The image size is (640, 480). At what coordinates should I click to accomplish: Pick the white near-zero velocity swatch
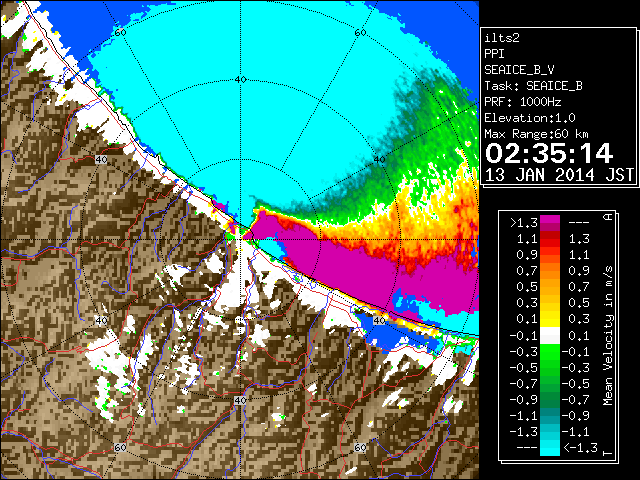pyautogui.click(x=550, y=336)
